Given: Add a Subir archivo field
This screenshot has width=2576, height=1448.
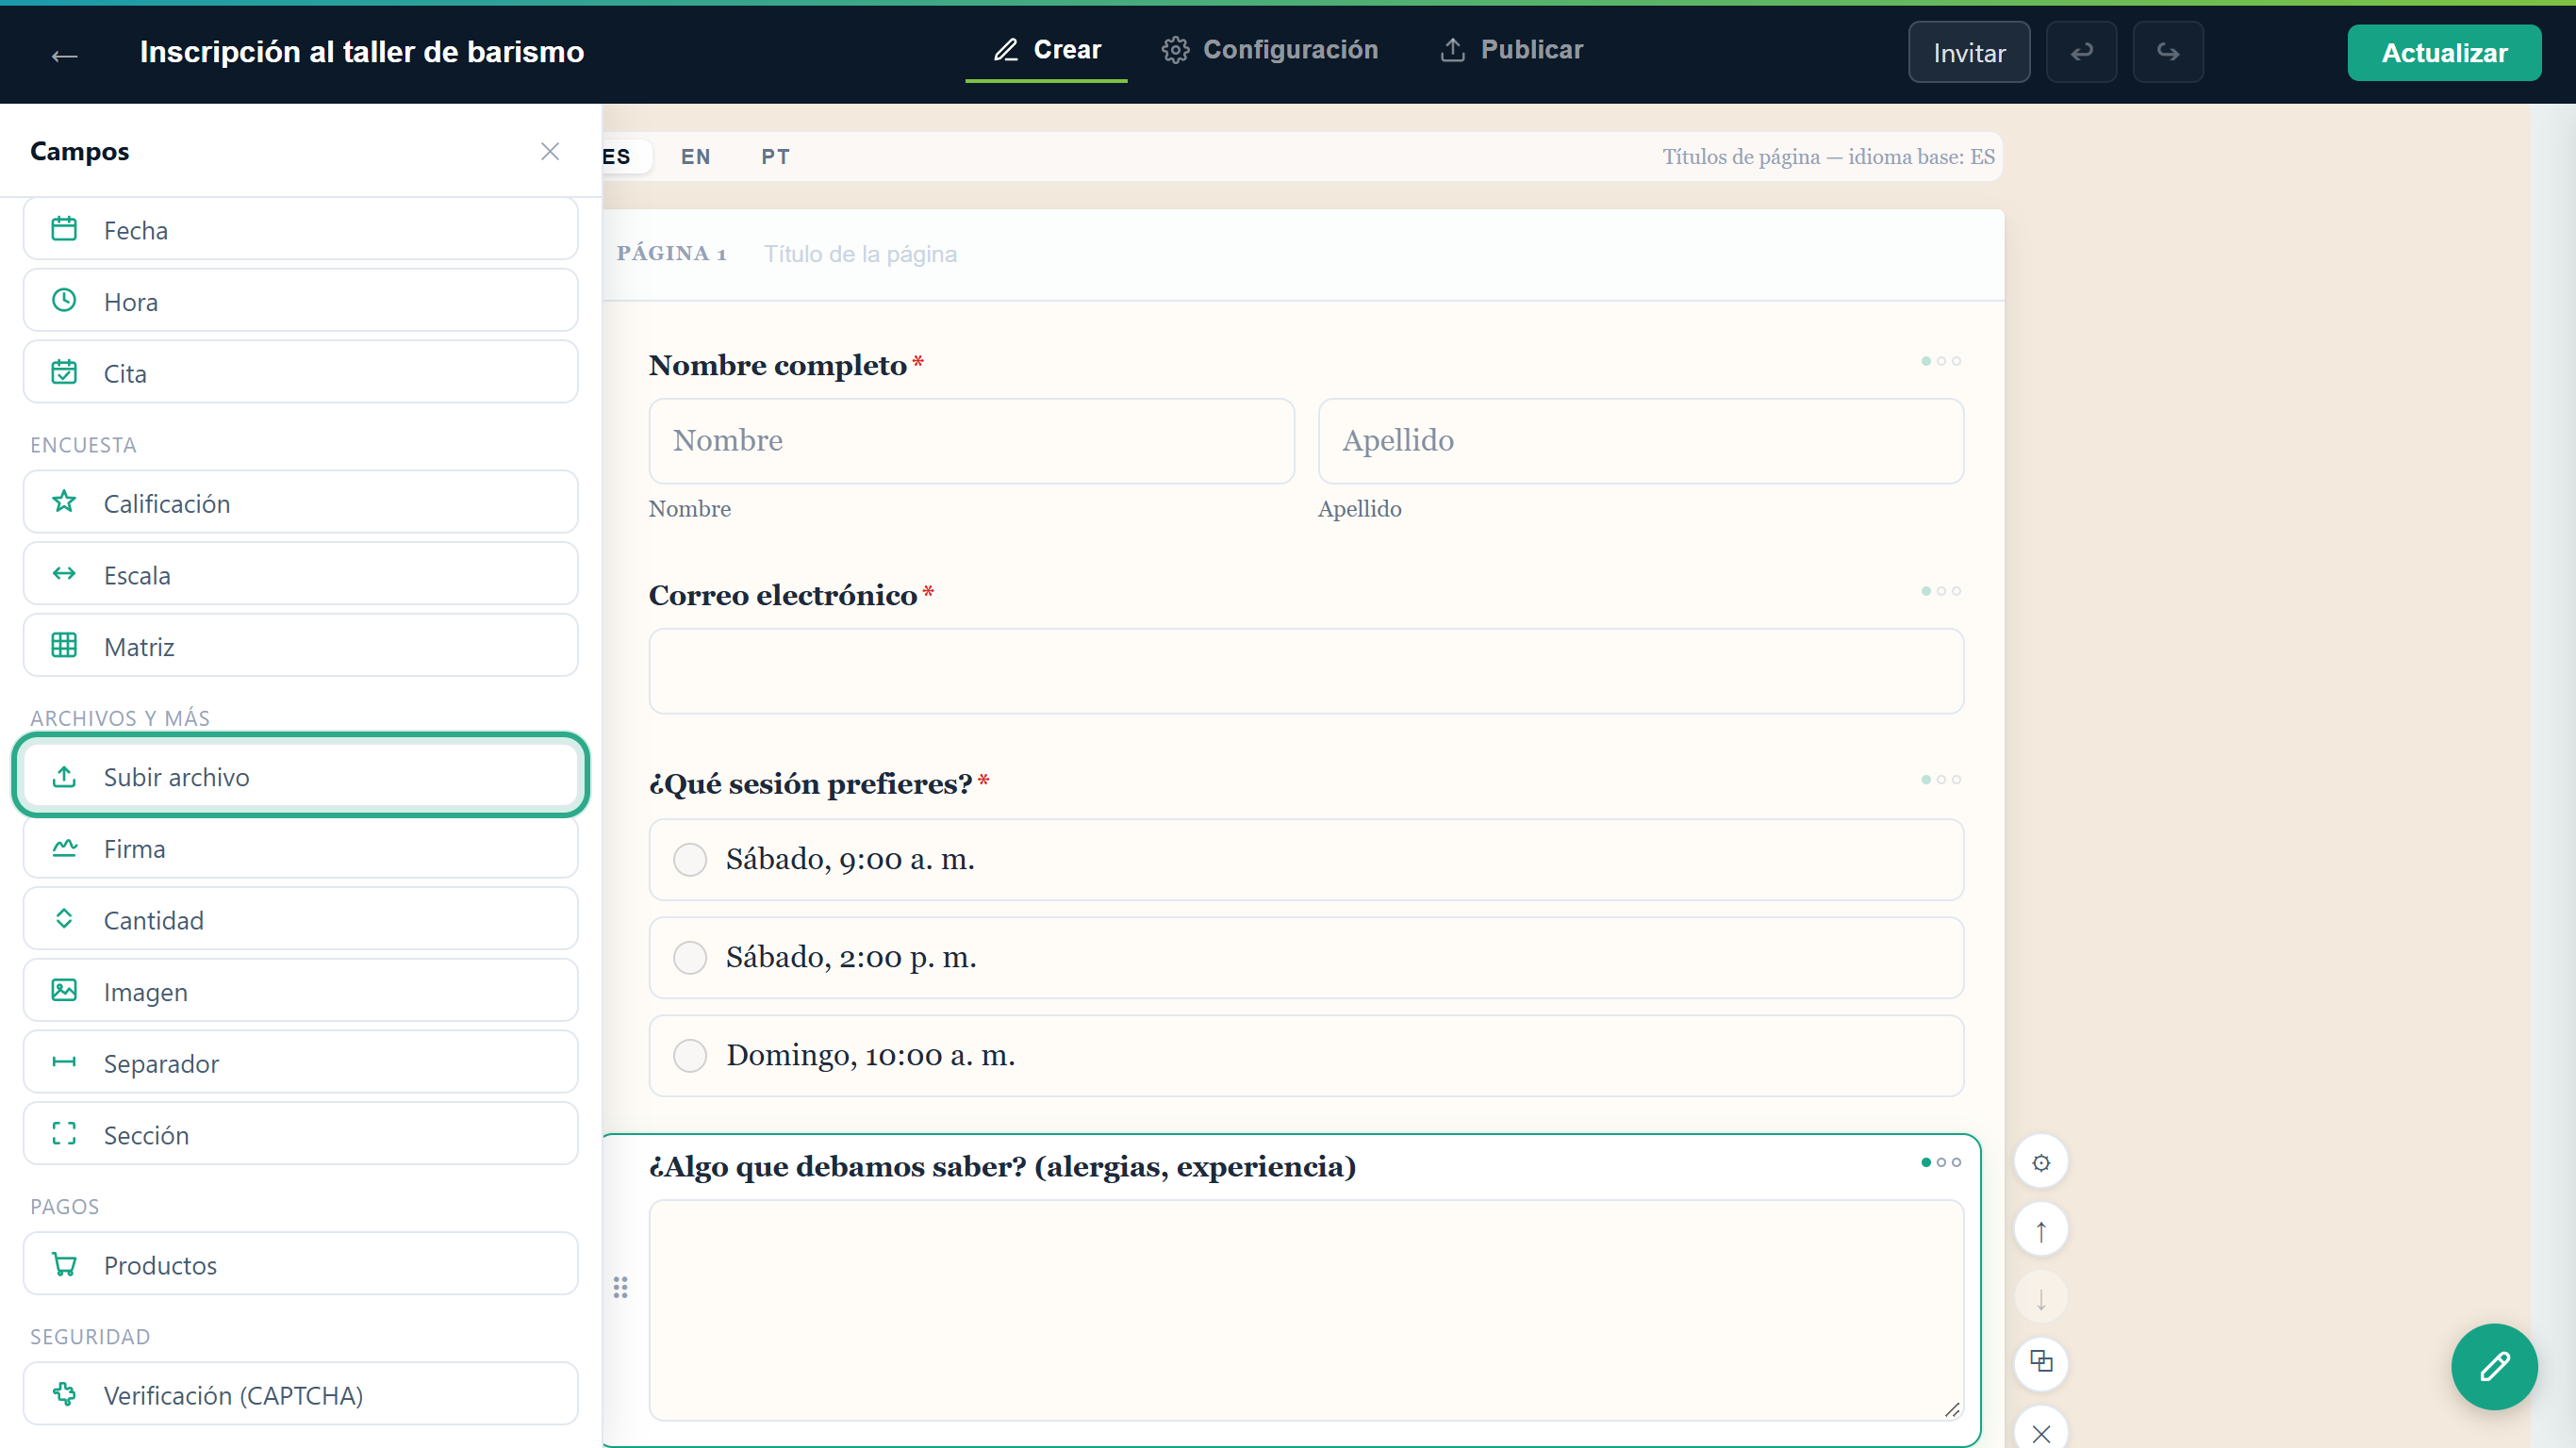Looking at the screenshot, I should point(301,776).
